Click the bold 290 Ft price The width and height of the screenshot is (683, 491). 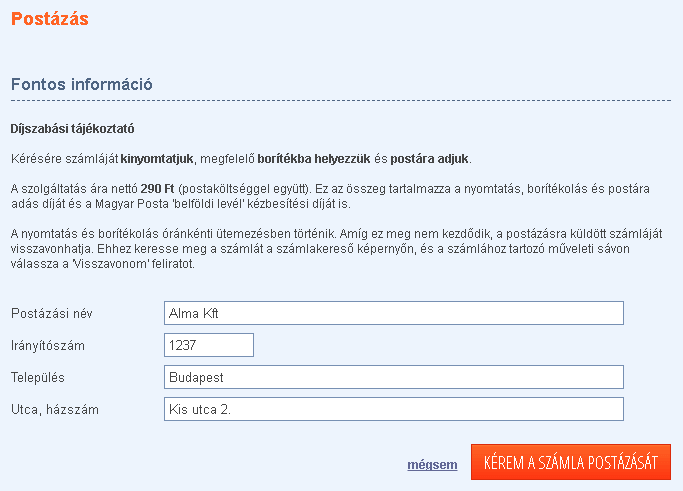pyautogui.click(x=157, y=188)
